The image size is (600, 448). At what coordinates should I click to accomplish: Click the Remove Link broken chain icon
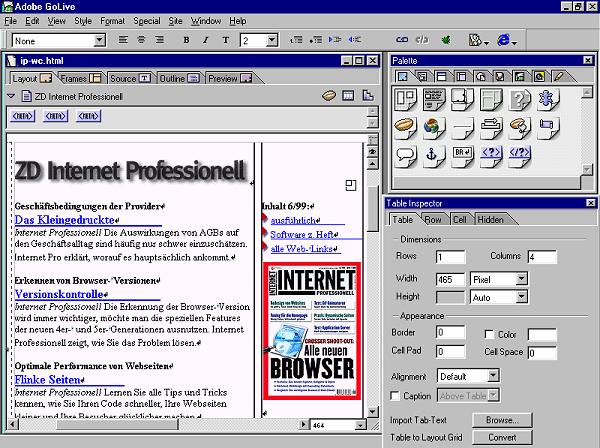(422, 40)
